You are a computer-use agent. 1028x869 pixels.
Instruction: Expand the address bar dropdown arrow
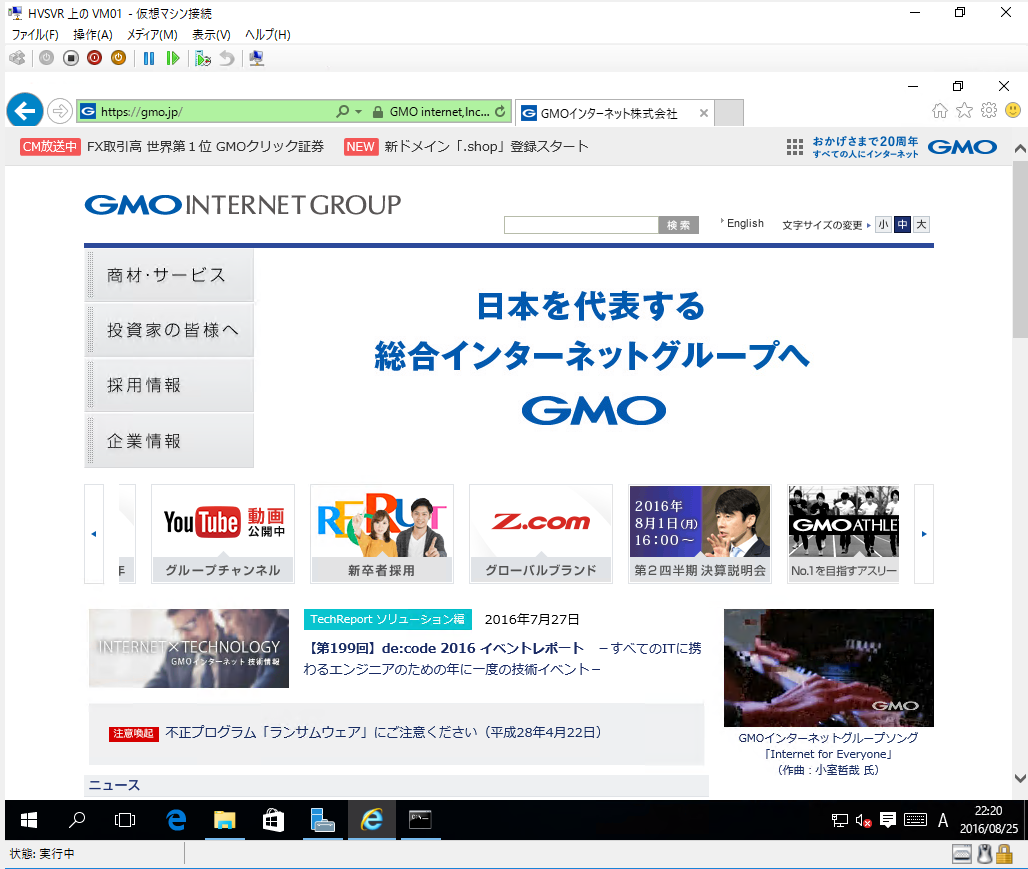click(x=359, y=111)
